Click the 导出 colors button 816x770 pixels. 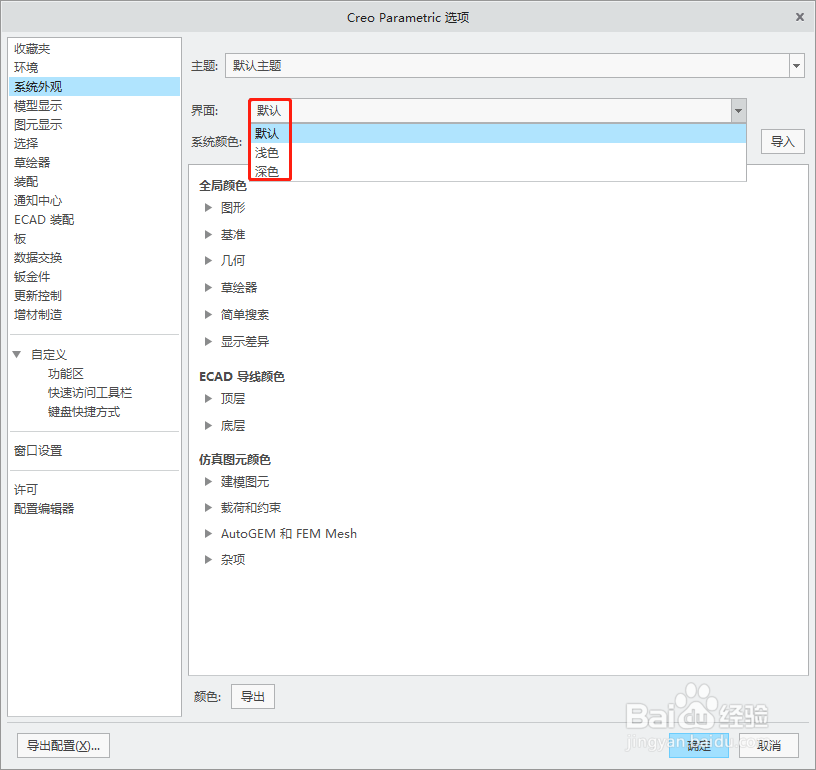click(253, 697)
